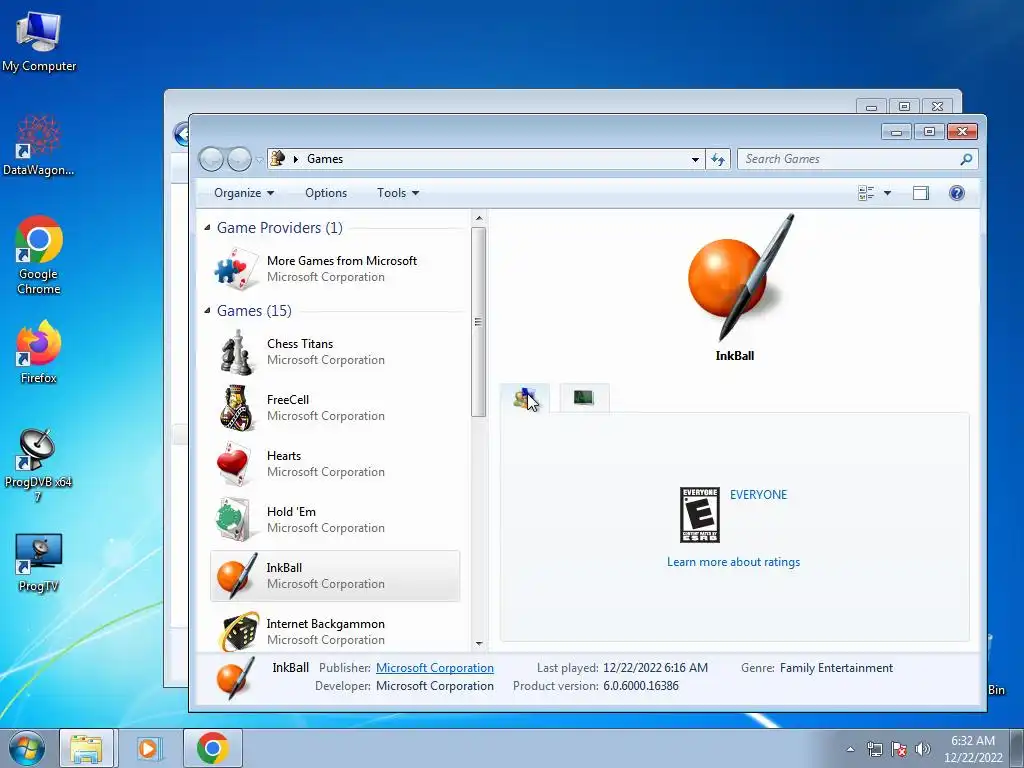Click the volume speaker tray icon
1024x768 pixels.
[922, 749]
